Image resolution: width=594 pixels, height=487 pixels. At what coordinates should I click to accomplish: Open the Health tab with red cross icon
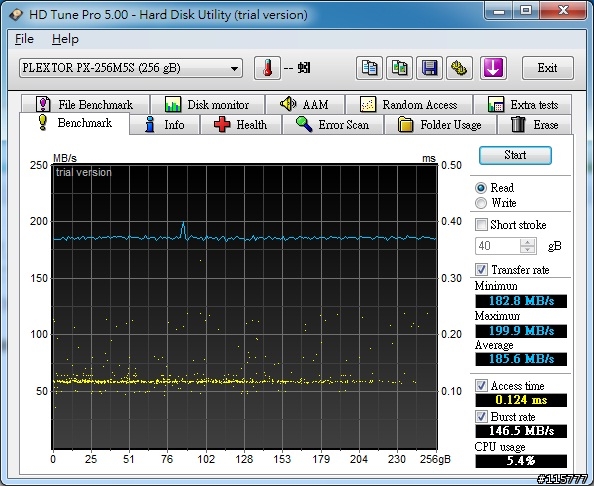241,125
